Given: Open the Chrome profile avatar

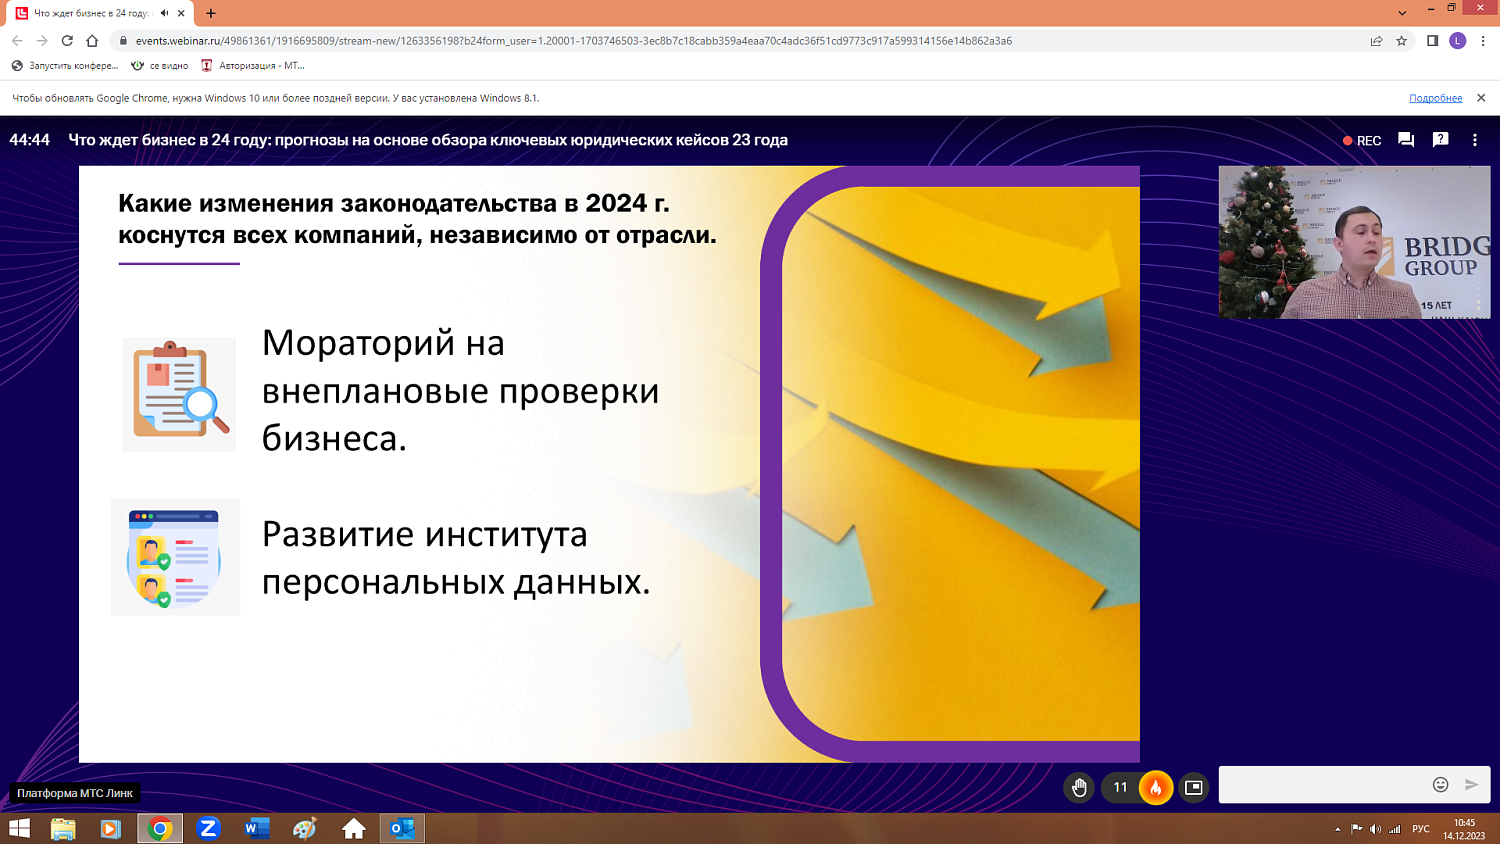Looking at the screenshot, I should click(1457, 41).
